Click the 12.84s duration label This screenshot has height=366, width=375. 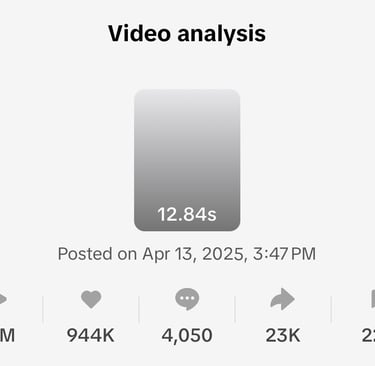[187, 214]
